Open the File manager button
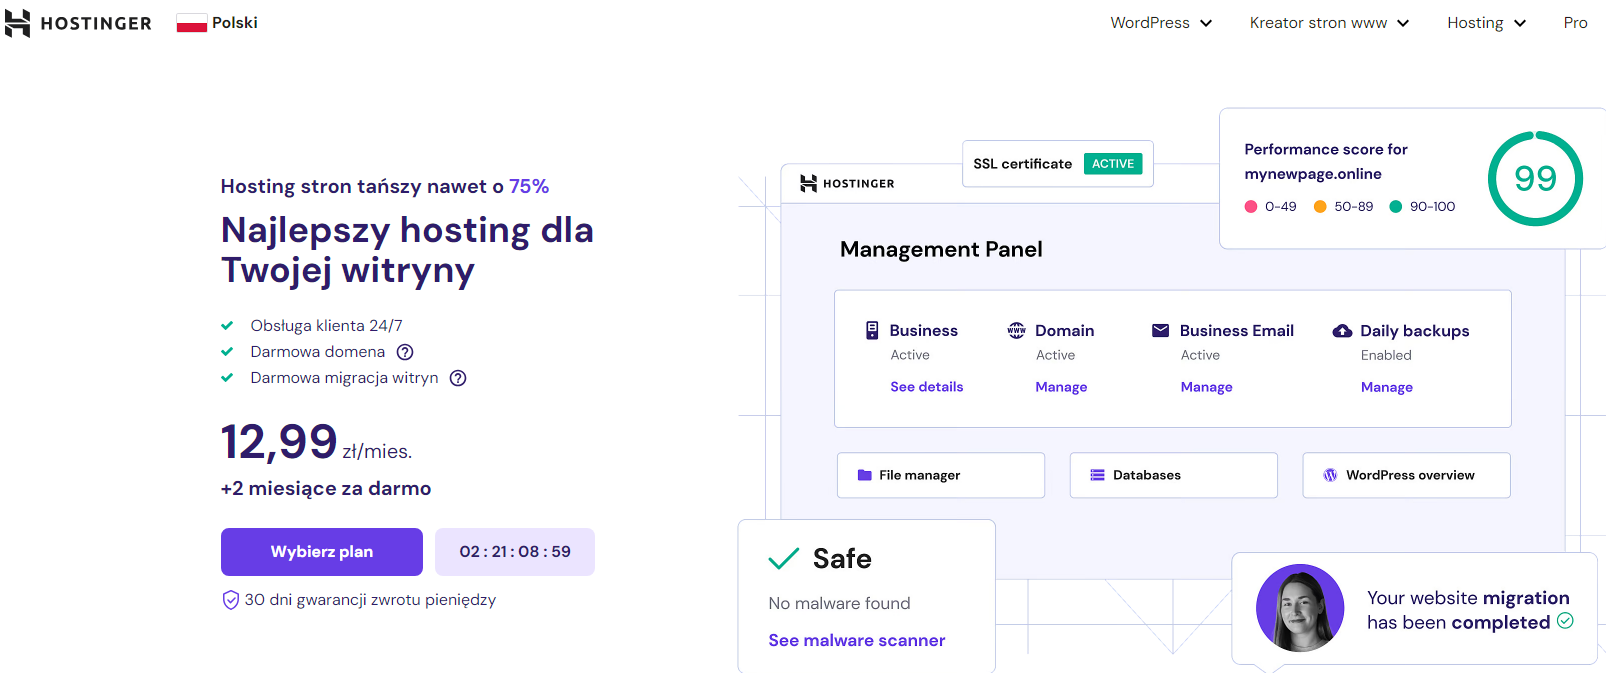This screenshot has height=673, width=1606. (941, 475)
